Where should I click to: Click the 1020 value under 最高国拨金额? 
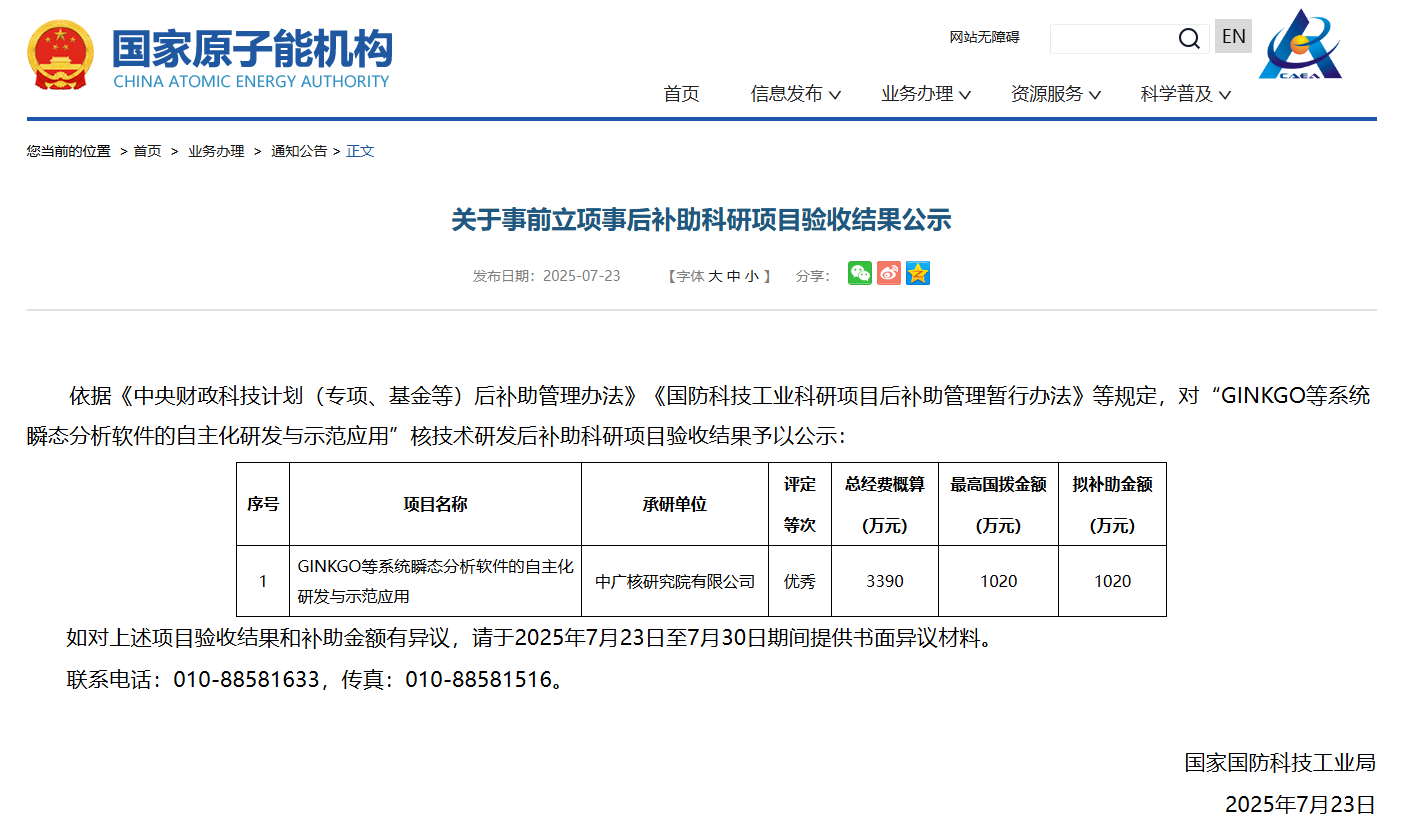[x=998, y=581]
